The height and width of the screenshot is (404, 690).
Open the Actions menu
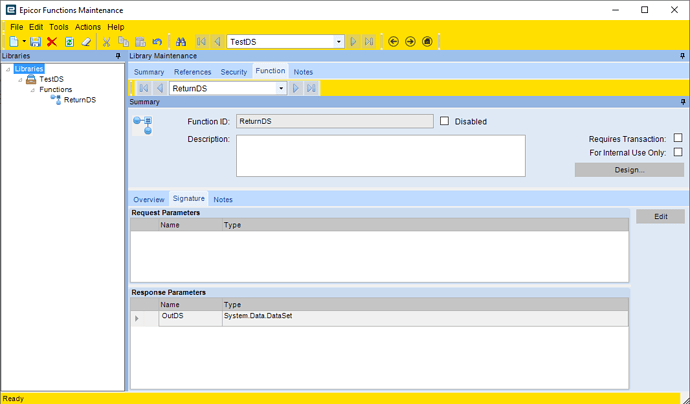click(88, 27)
